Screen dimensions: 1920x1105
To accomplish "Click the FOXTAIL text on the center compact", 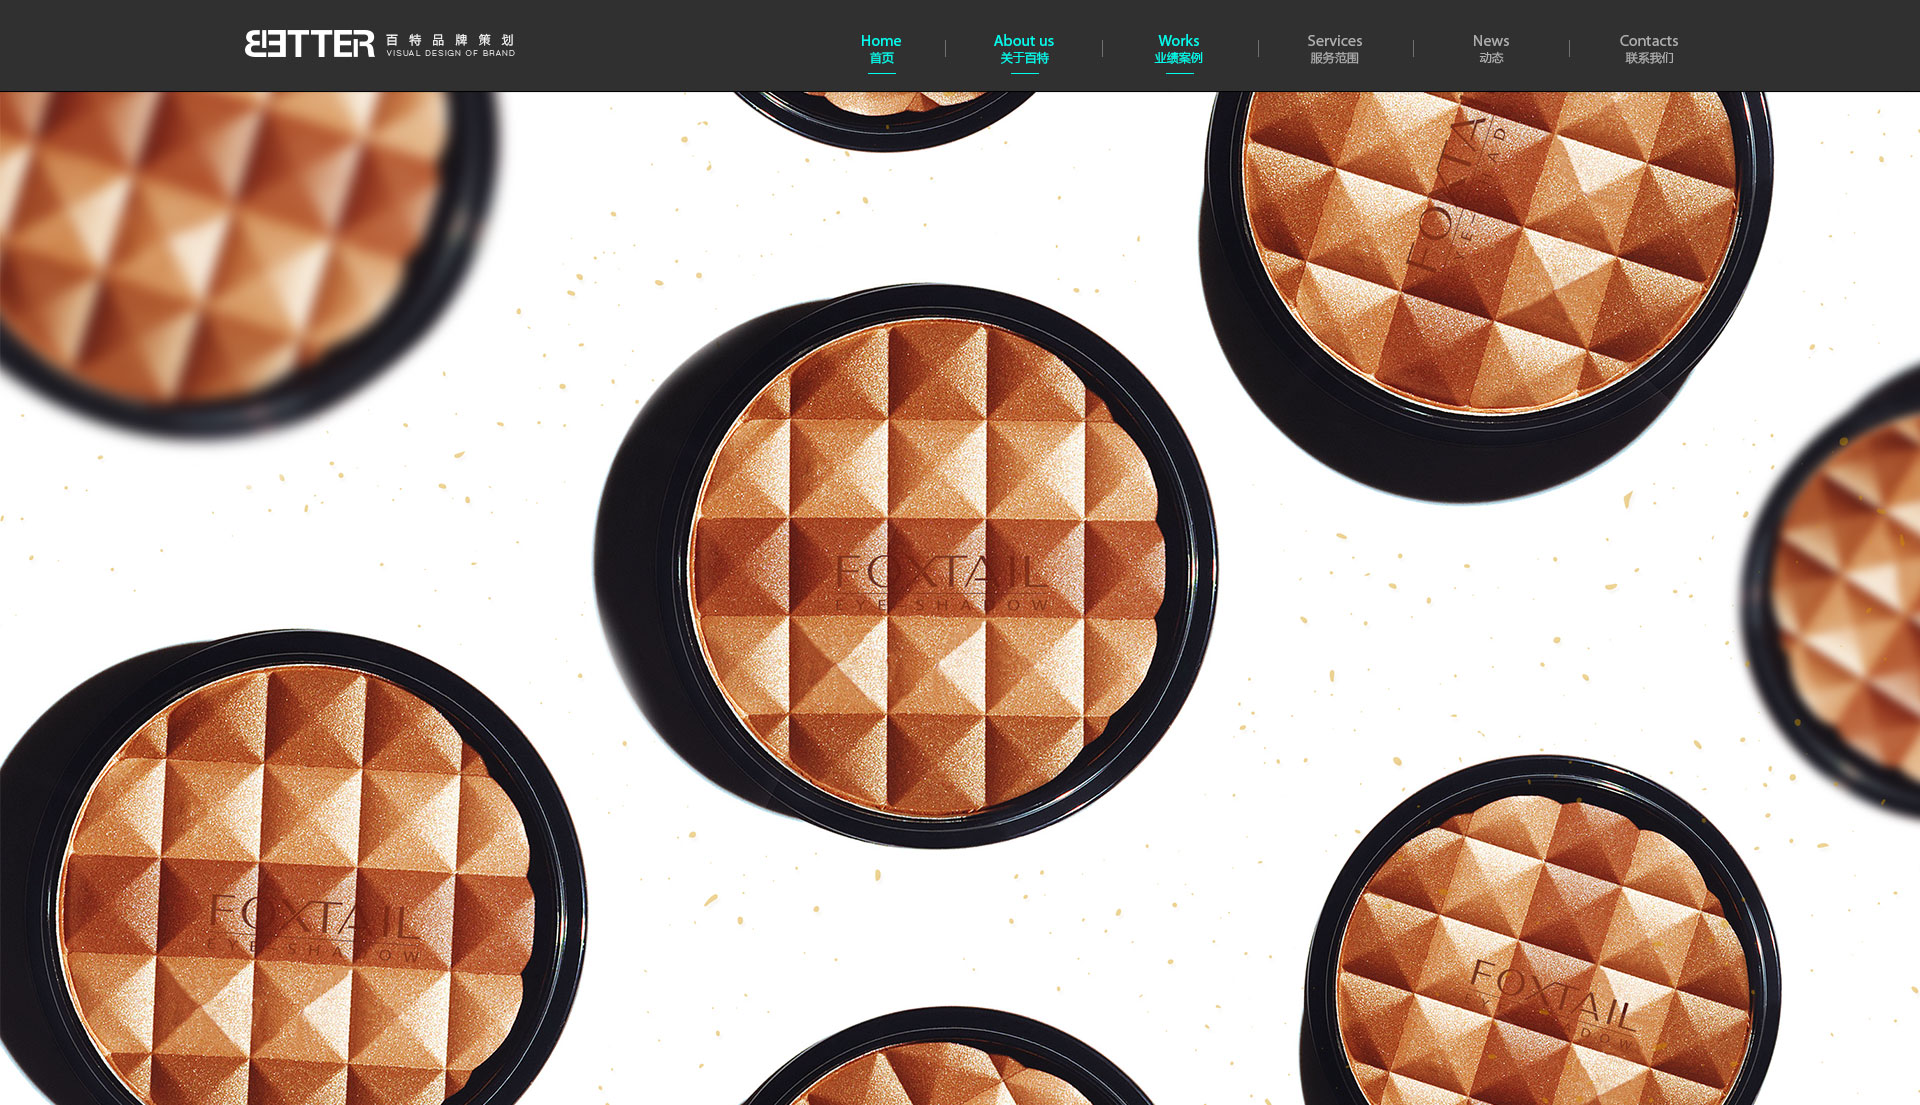I will [940, 573].
